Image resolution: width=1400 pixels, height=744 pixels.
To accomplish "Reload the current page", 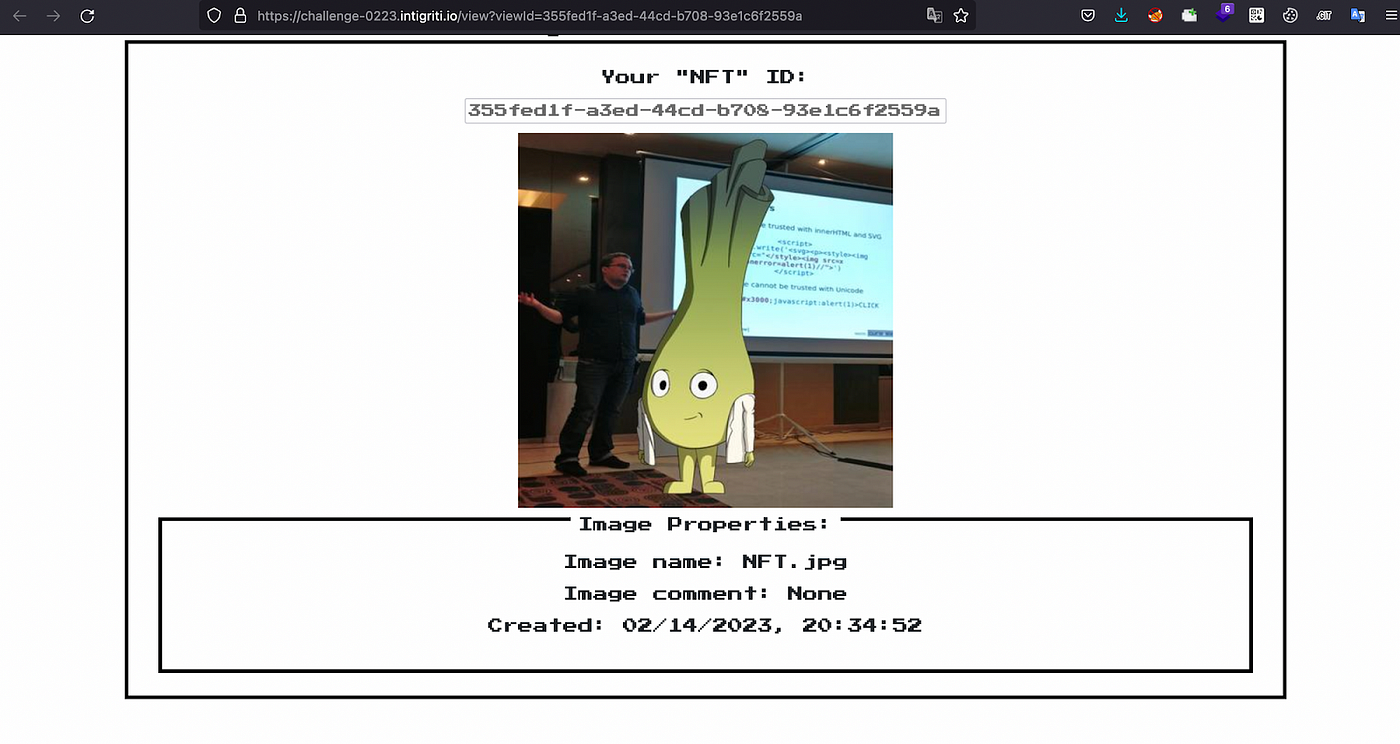I will click(x=87, y=16).
